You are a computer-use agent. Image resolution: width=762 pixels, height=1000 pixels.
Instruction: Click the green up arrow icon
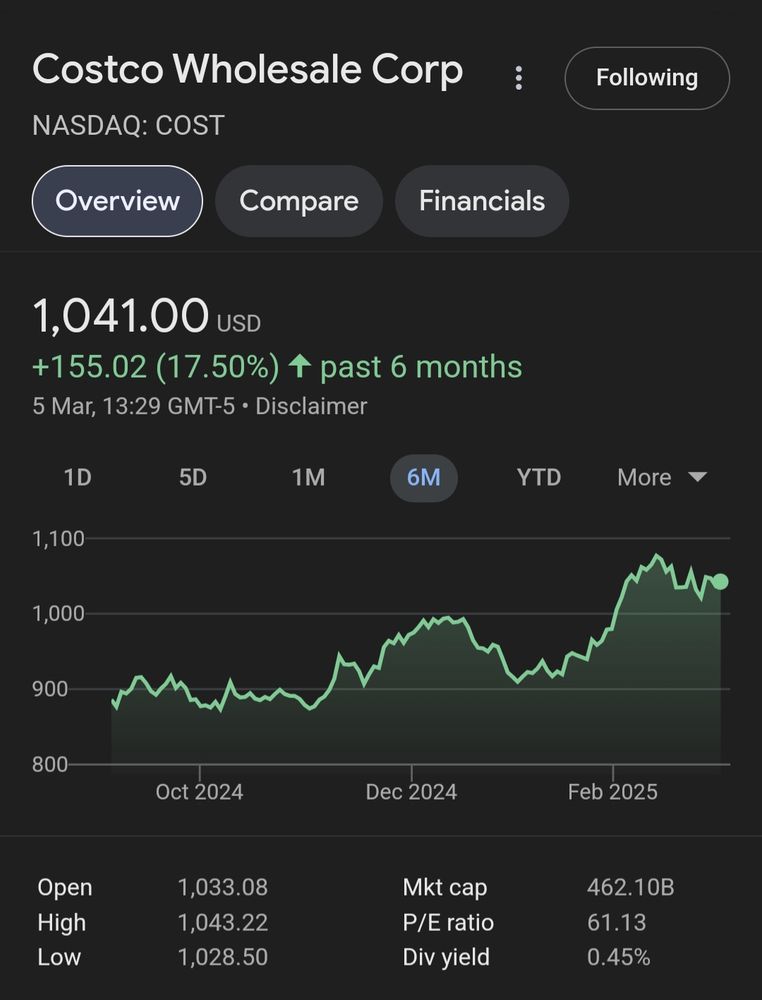point(300,365)
